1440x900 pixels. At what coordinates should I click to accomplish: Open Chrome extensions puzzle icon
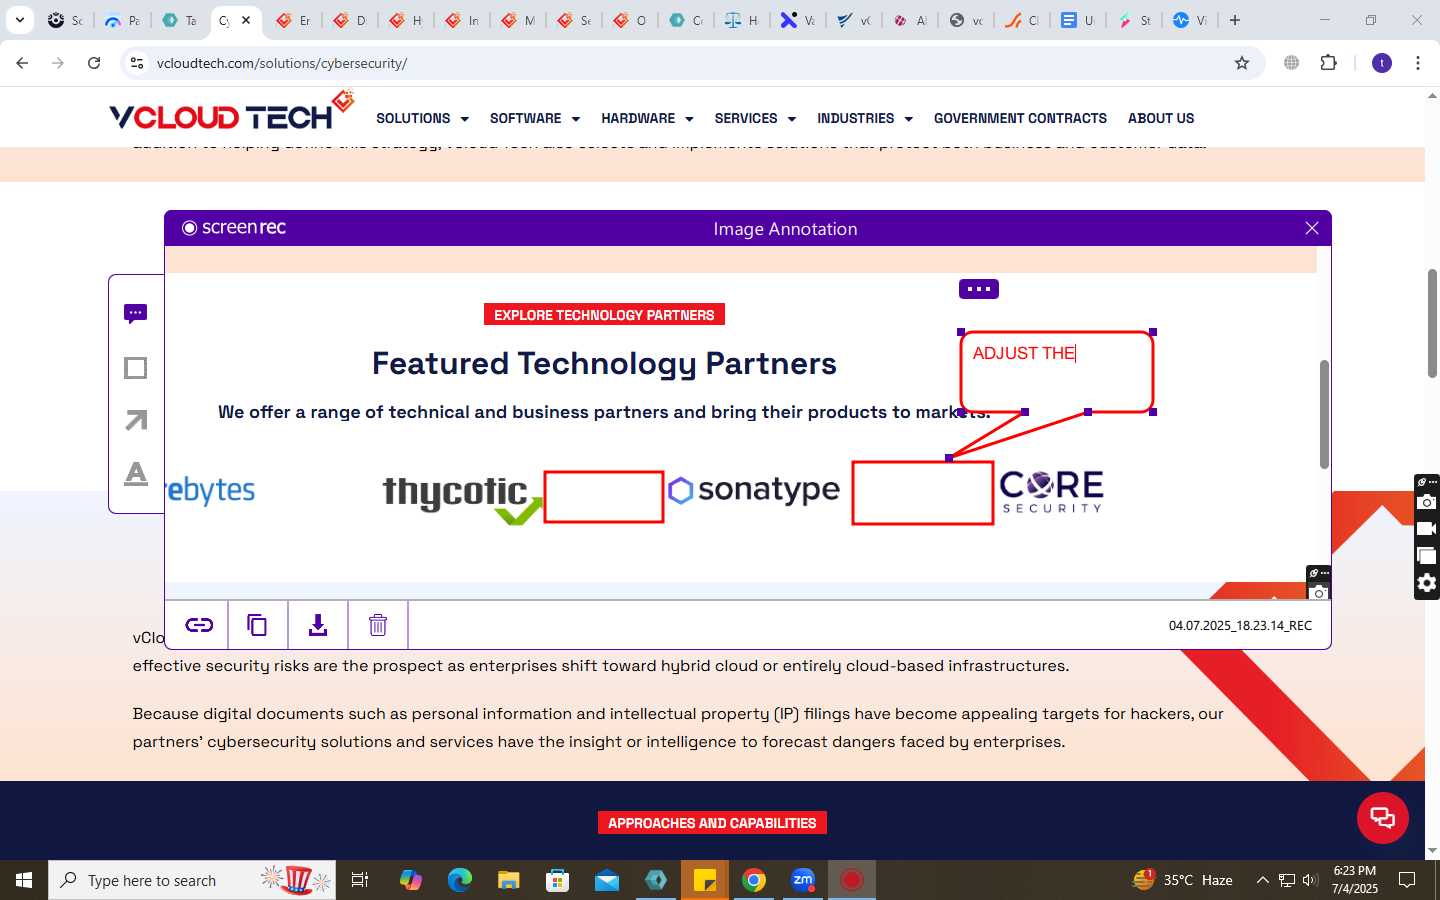pyautogui.click(x=1328, y=63)
